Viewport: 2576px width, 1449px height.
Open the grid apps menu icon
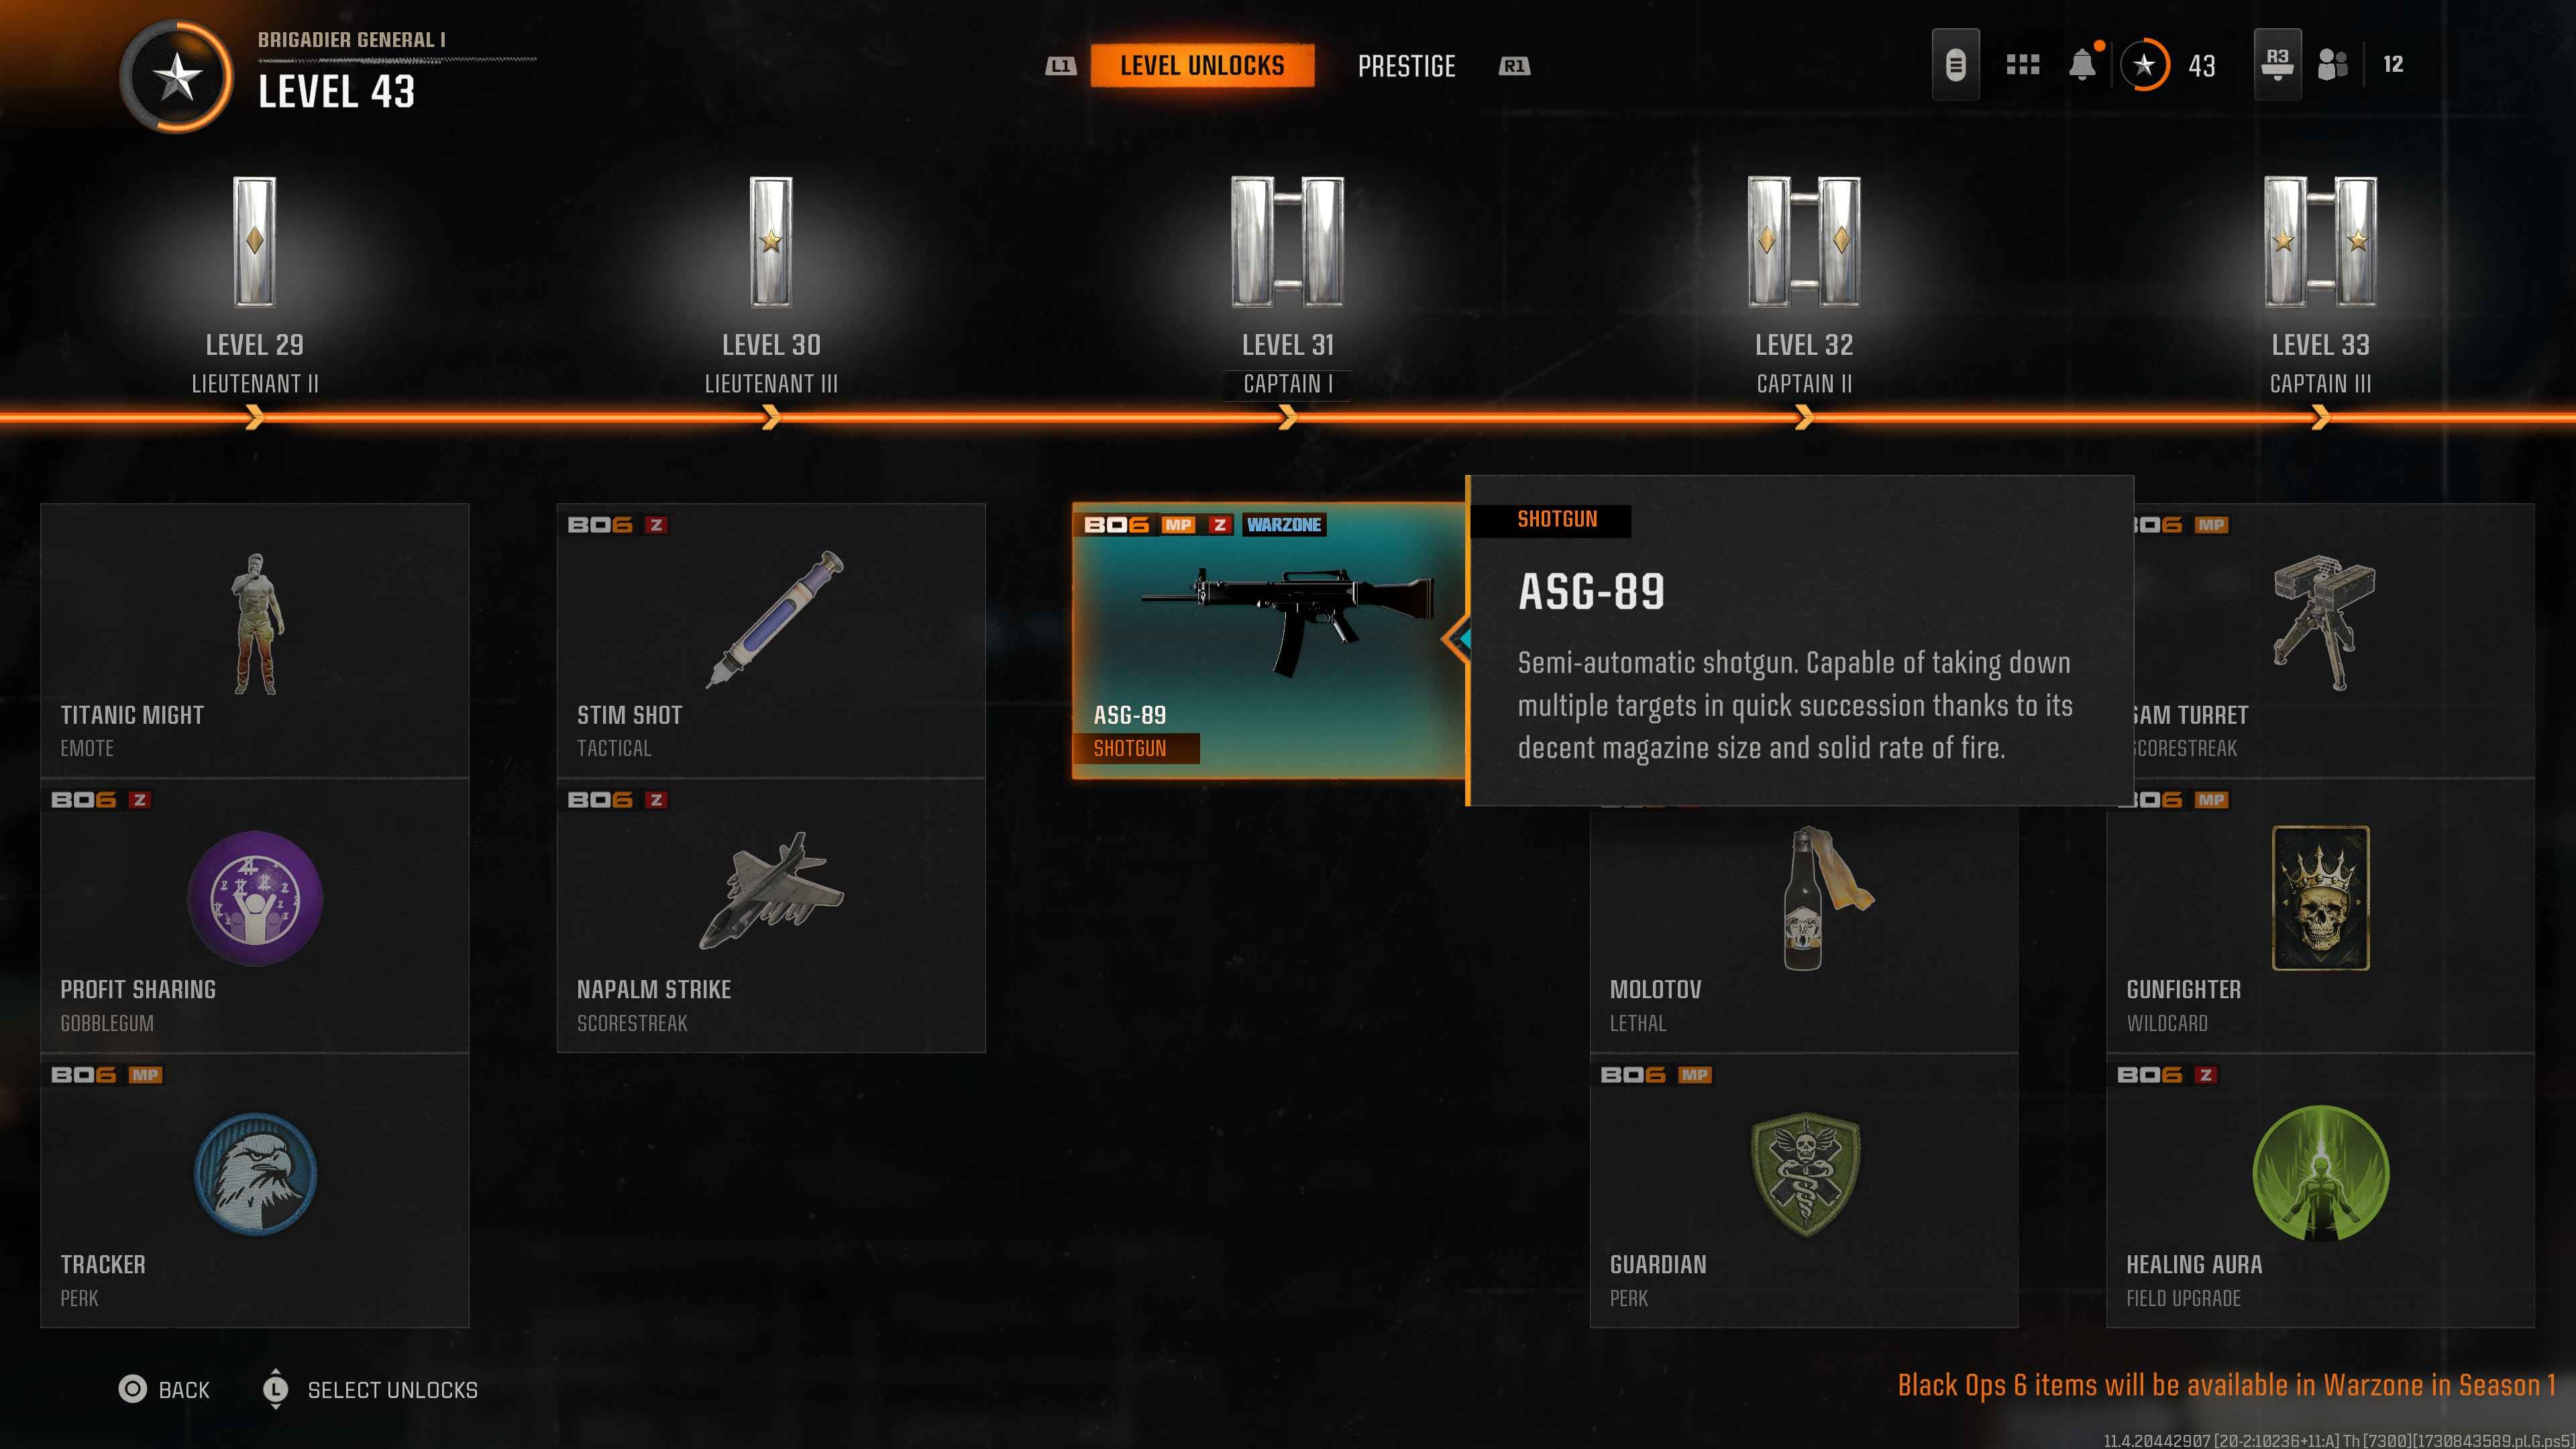(x=2022, y=65)
